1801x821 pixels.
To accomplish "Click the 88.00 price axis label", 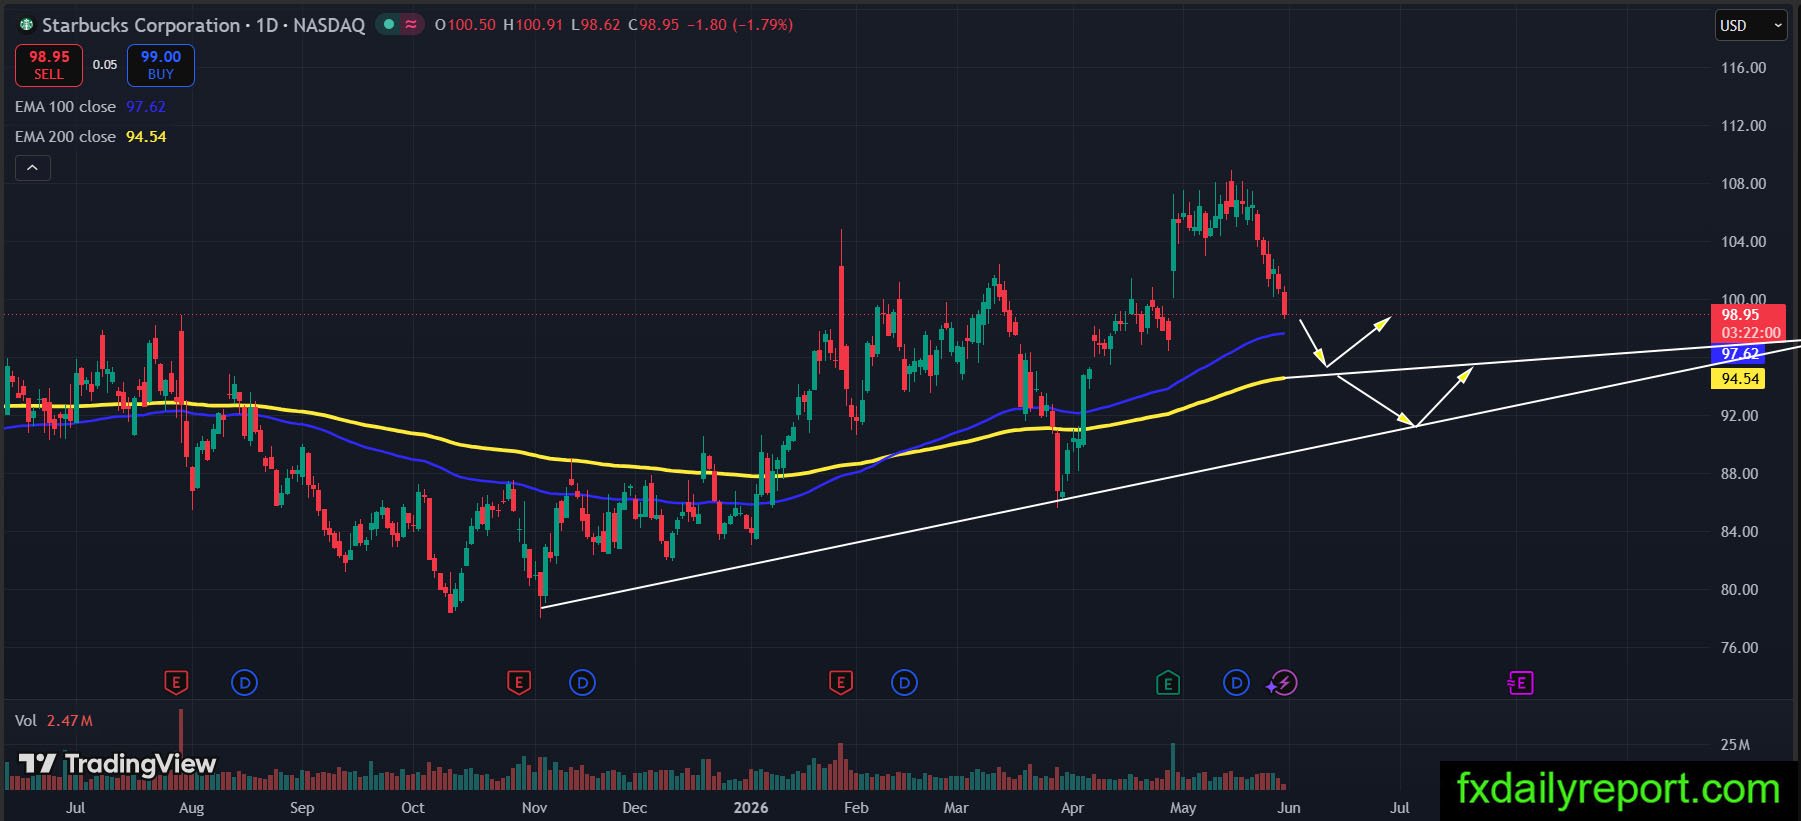I will [1739, 474].
